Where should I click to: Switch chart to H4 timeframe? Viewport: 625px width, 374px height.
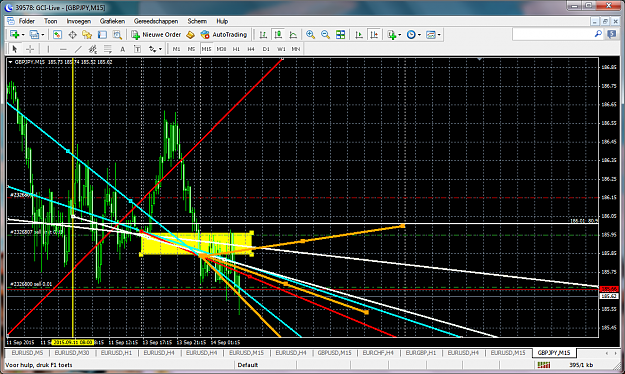[x=251, y=49]
